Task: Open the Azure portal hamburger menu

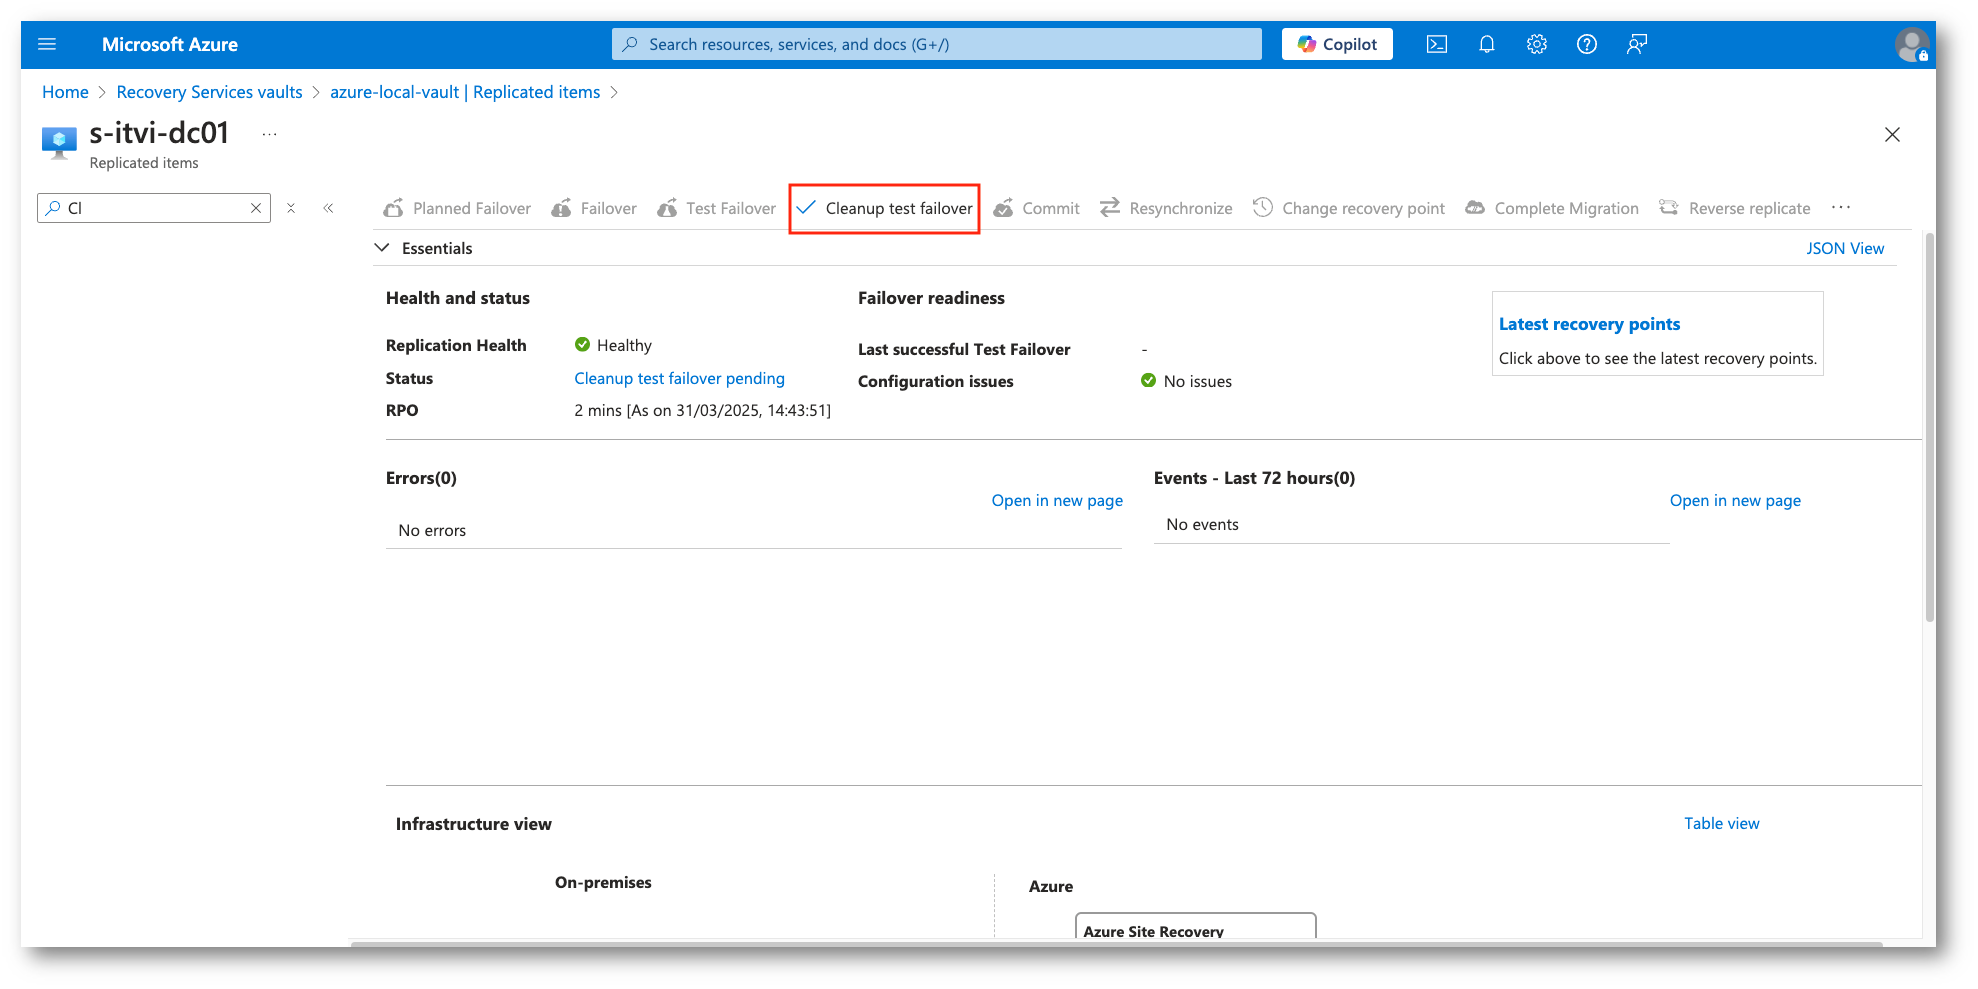Action: [47, 44]
